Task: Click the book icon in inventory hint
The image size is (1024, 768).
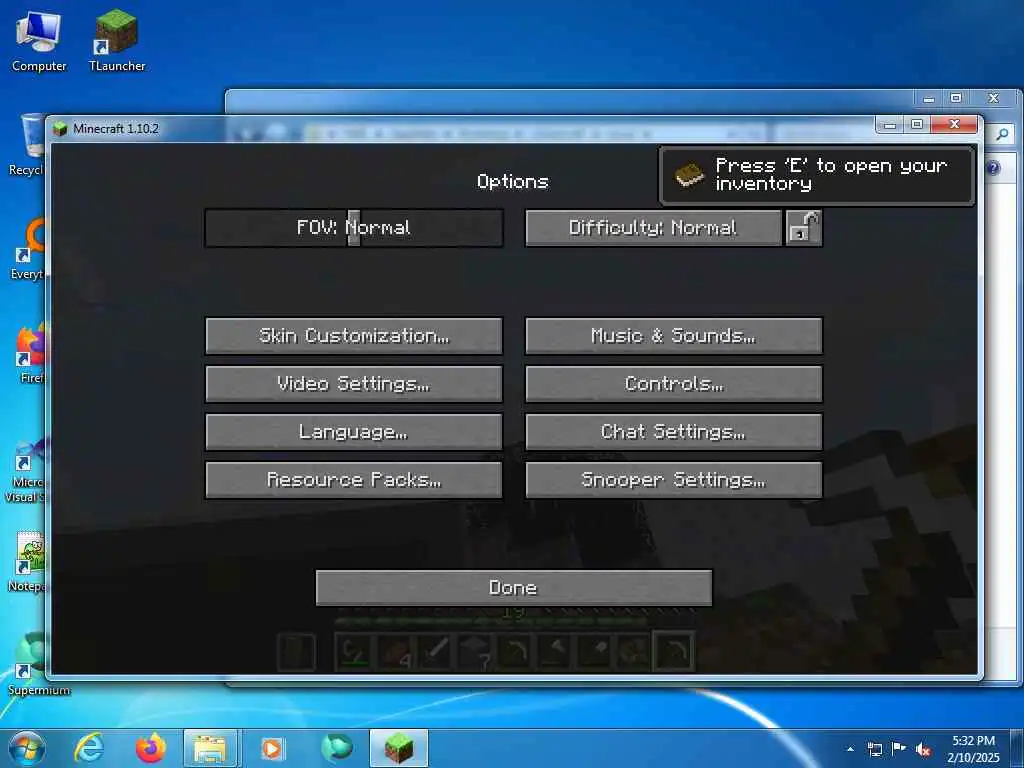Action: point(689,175)
